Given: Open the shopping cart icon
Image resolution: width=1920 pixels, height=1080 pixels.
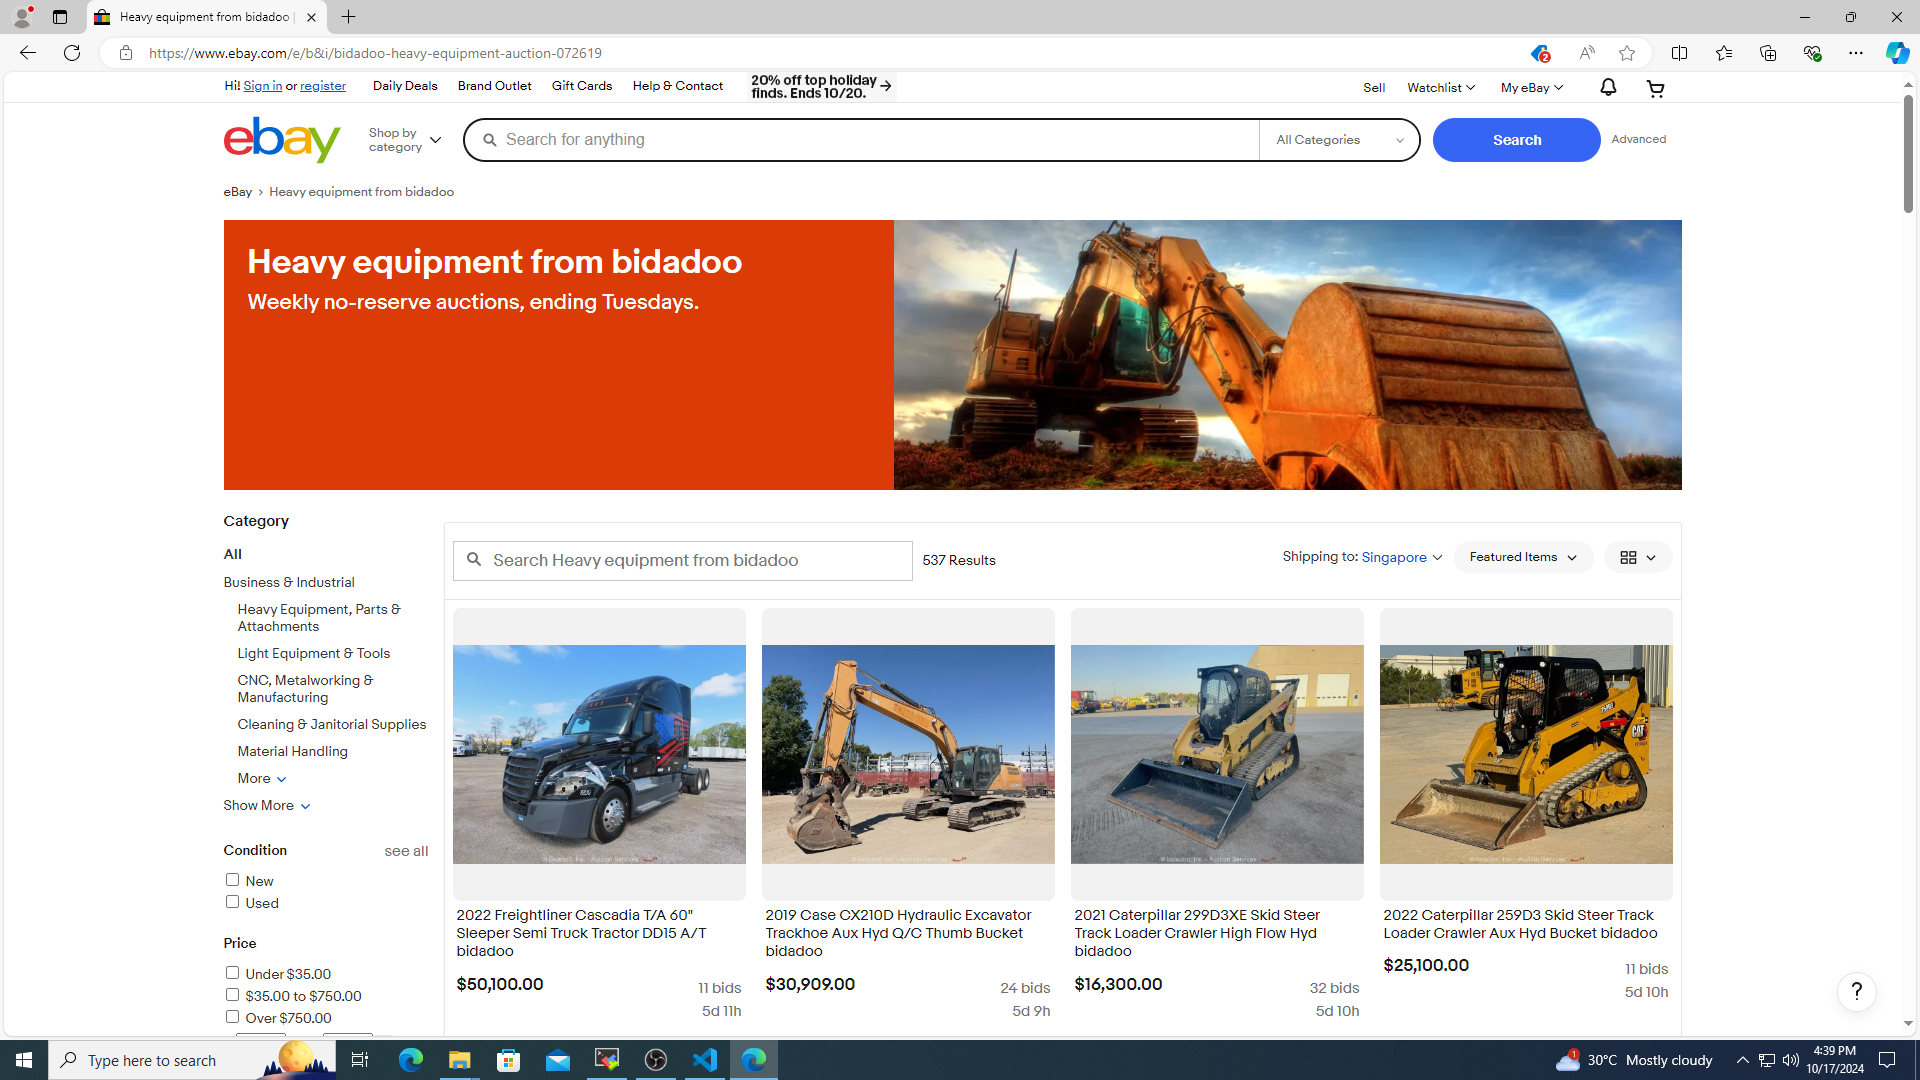Looking at the screenshot, I should 1655,88.
